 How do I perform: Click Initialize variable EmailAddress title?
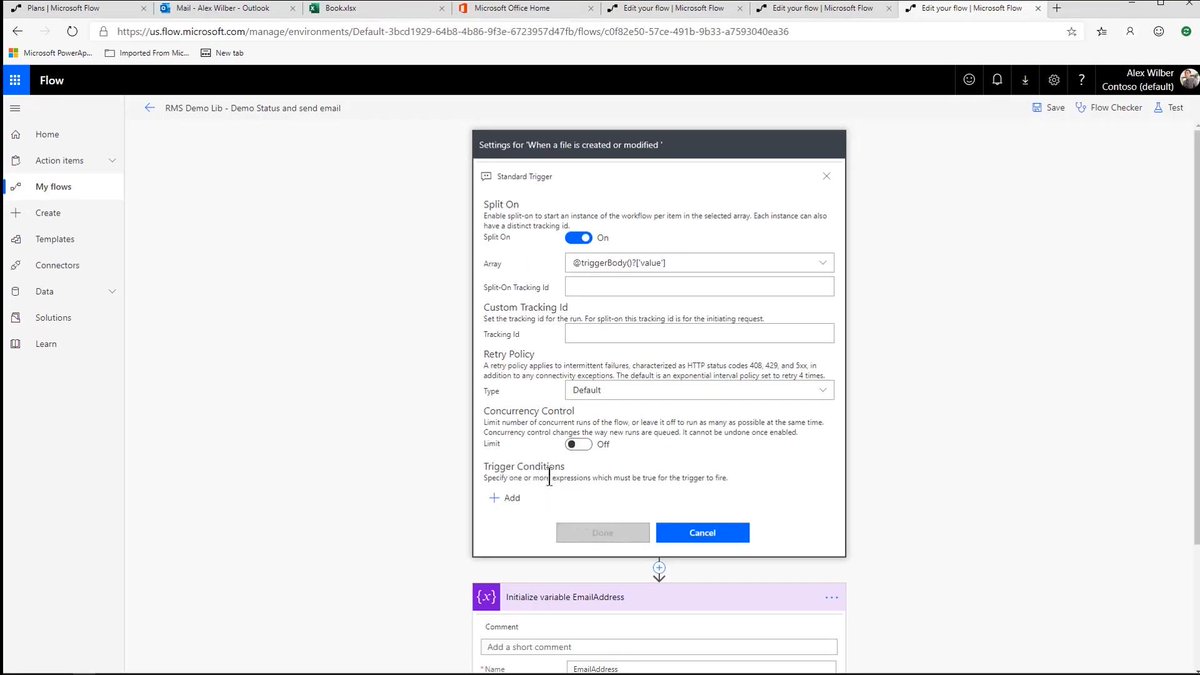(565, 597)
